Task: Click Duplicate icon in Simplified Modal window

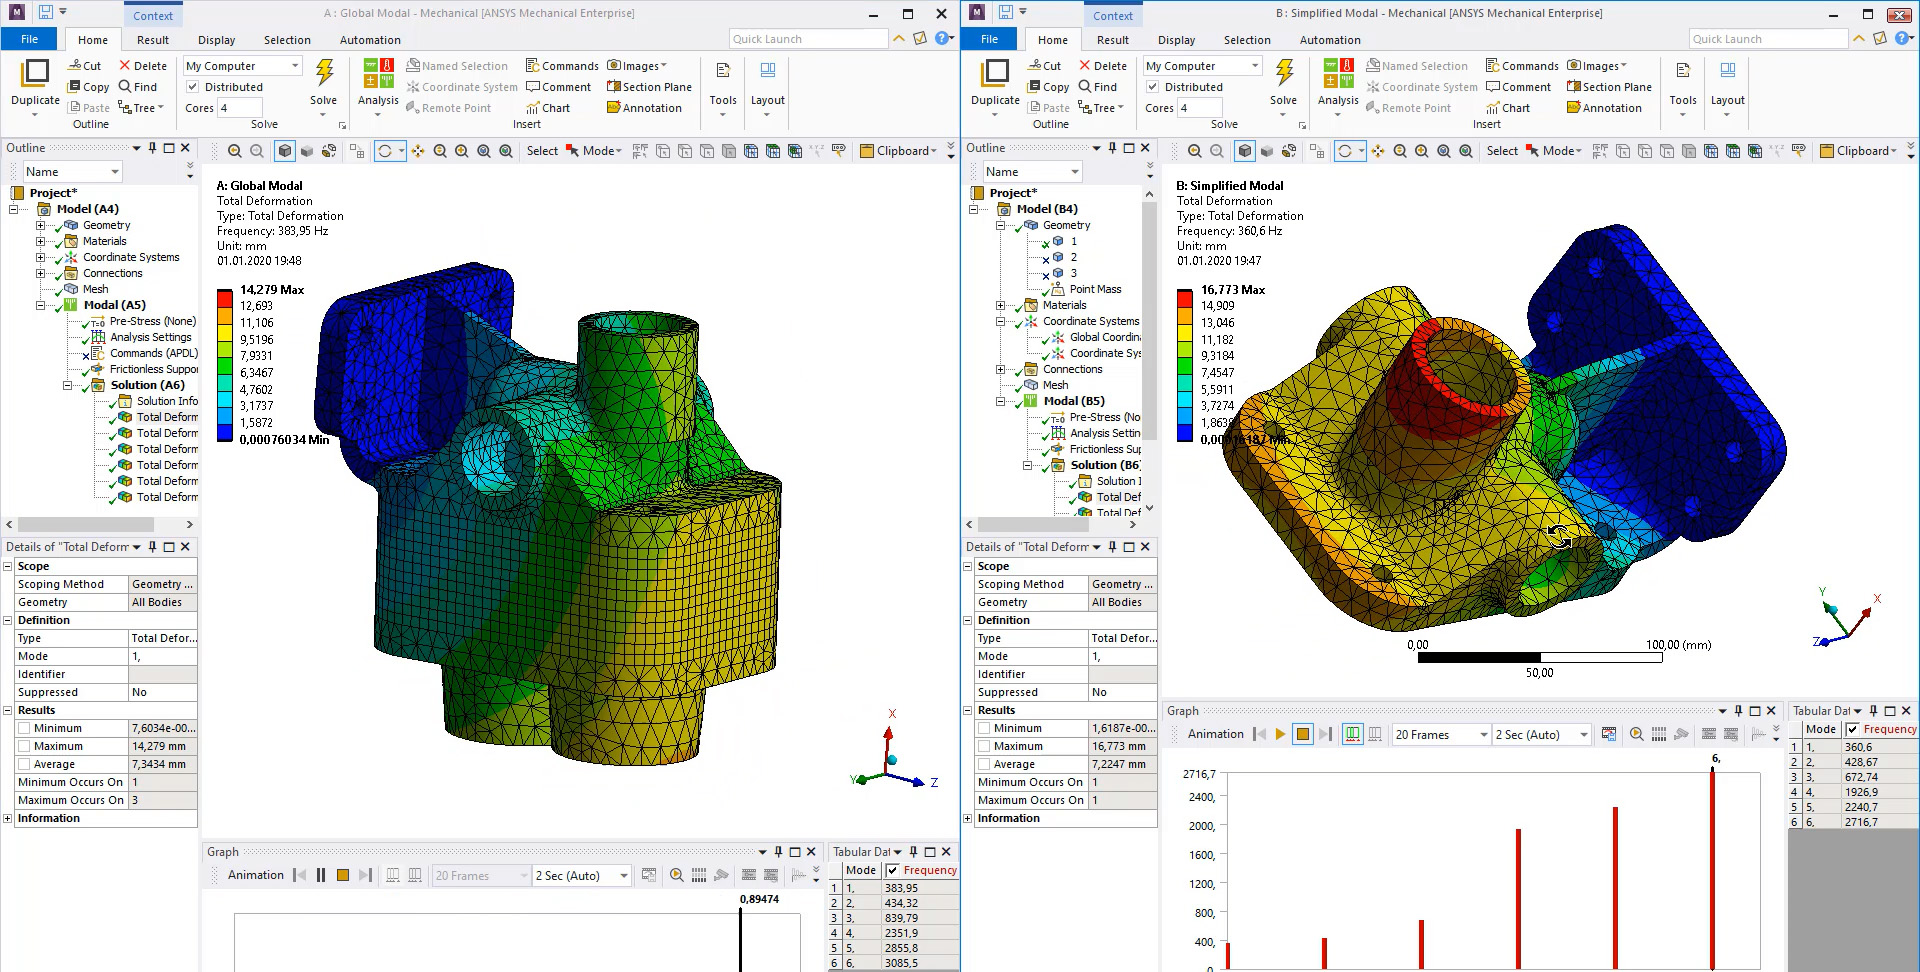Action: pyautogui.click(x=995, y=74)
